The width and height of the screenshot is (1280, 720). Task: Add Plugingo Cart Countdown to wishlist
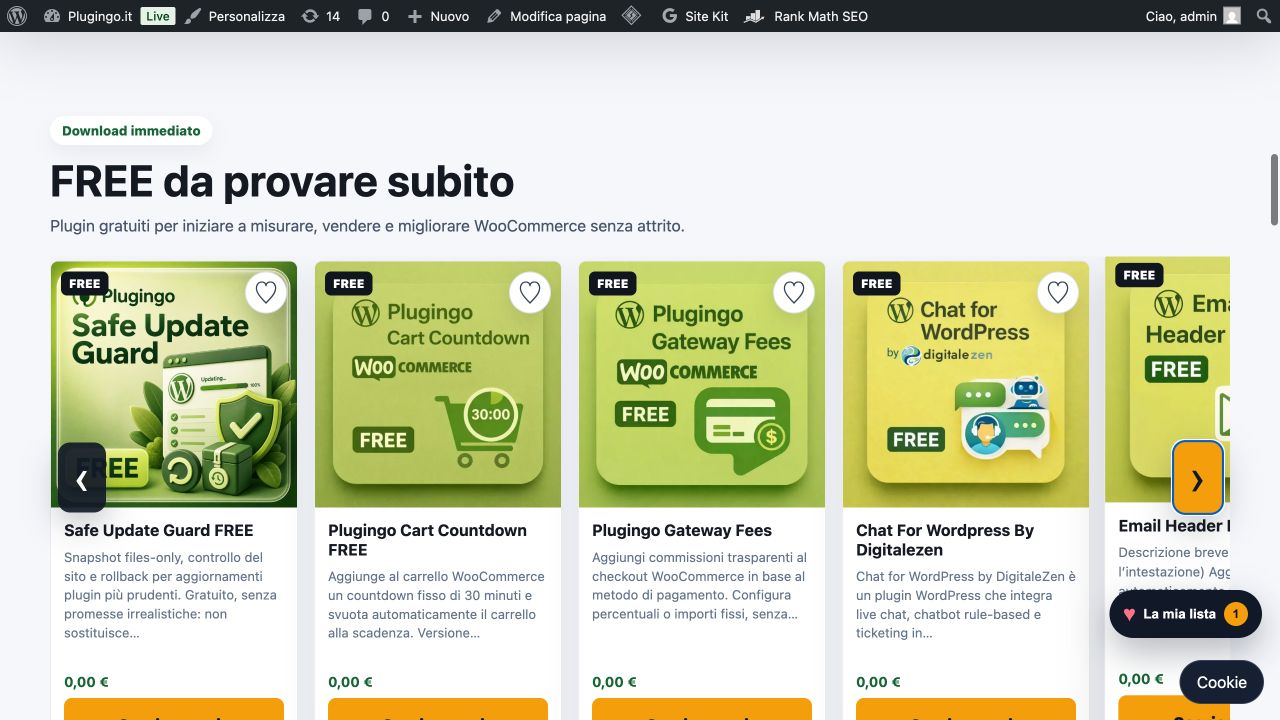(x=530, y=292)
